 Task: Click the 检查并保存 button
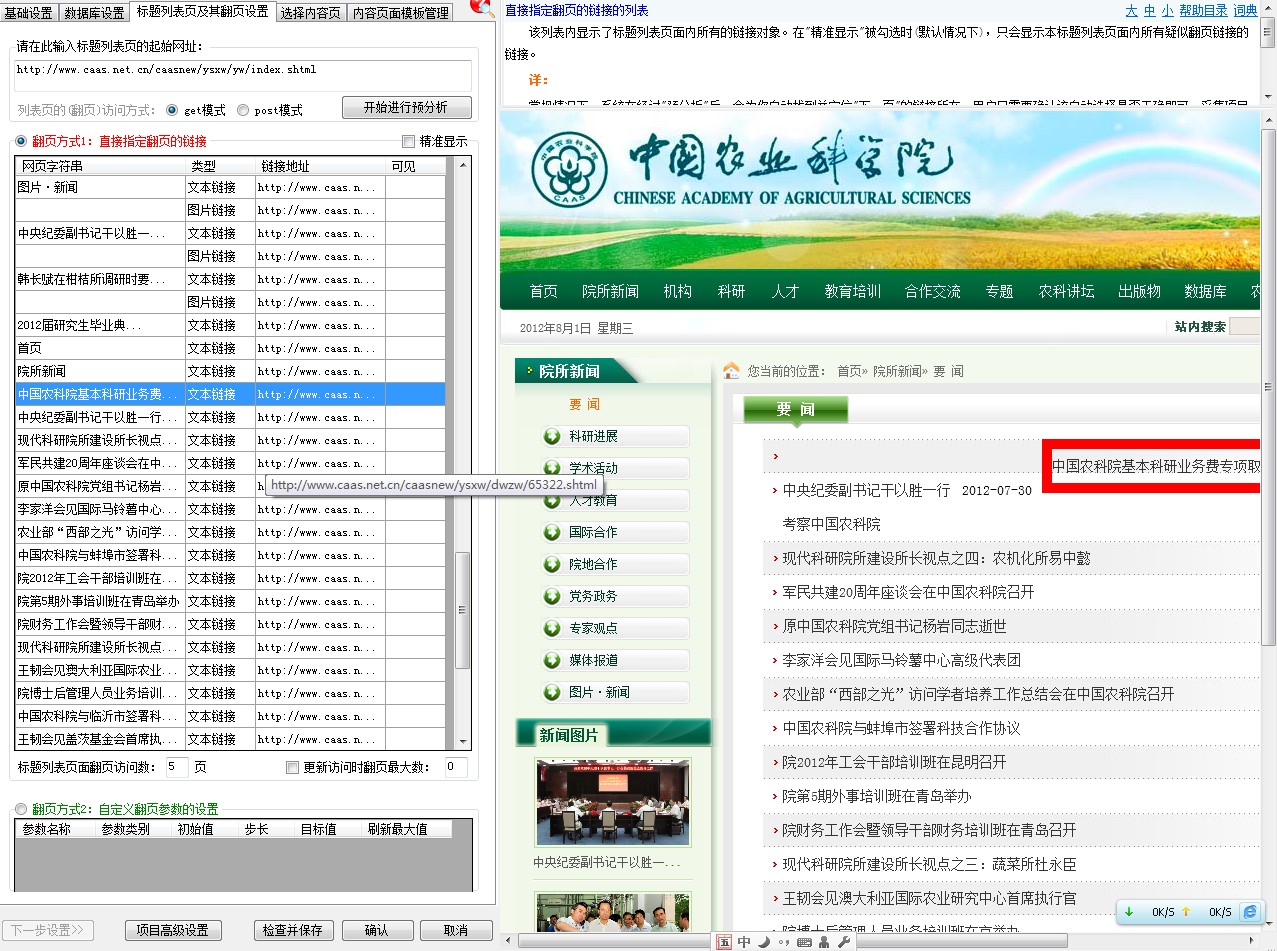tap(292, 930)
